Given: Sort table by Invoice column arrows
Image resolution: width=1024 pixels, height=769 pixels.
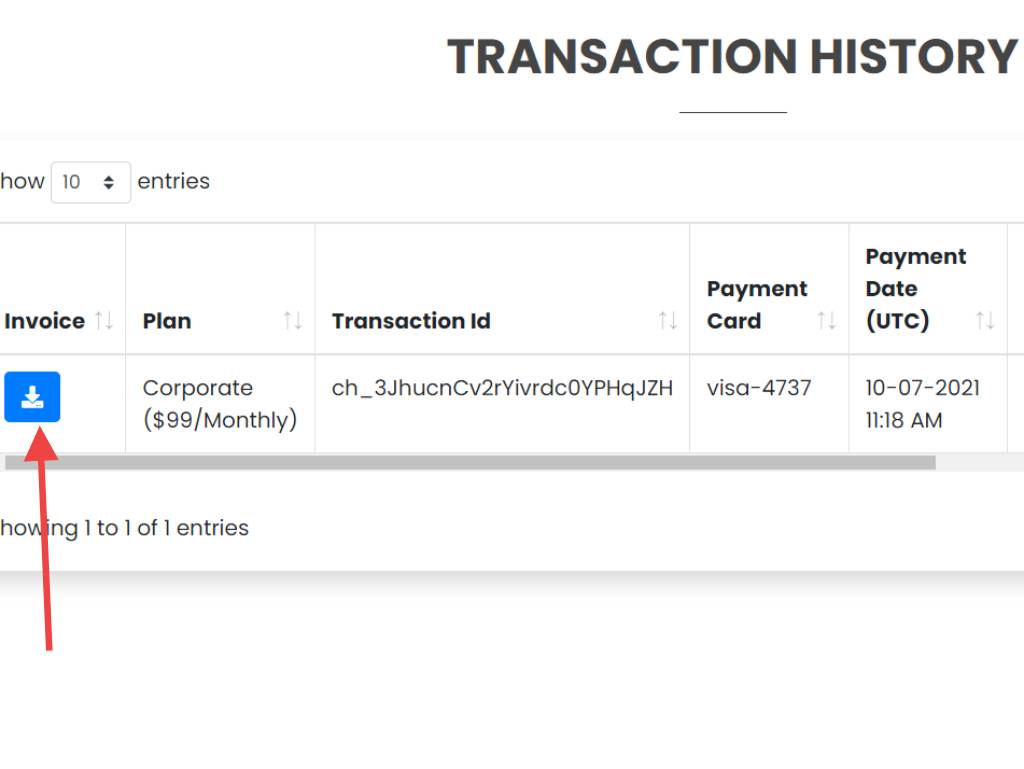Looking at the screenshot, I should [x=104, y=321].
